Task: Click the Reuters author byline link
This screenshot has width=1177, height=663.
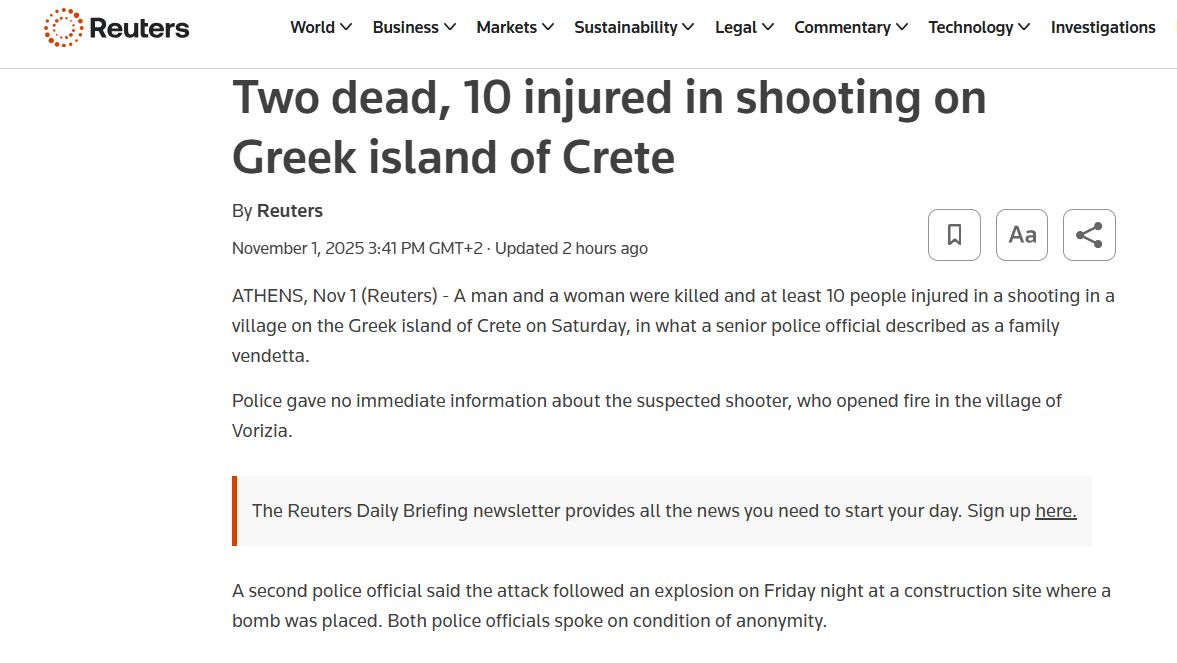Action: [x=290, y=211]
